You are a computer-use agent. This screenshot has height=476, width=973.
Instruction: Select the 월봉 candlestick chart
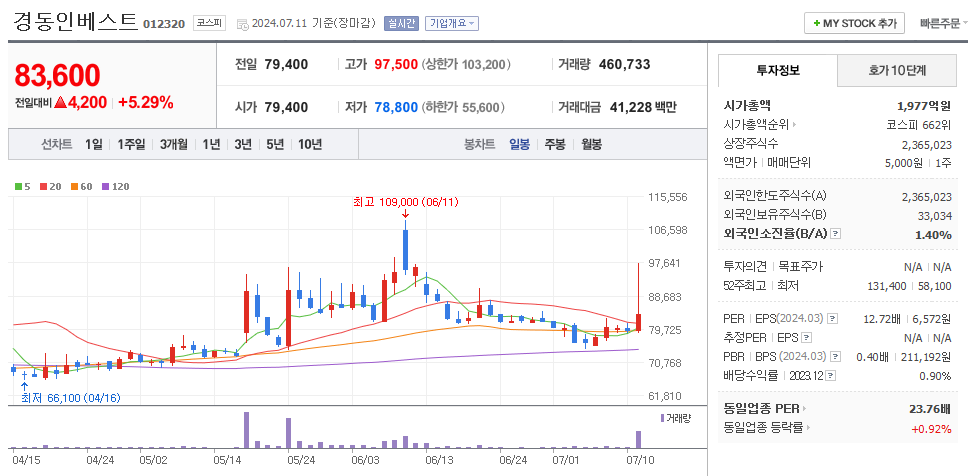pos(591,145)
